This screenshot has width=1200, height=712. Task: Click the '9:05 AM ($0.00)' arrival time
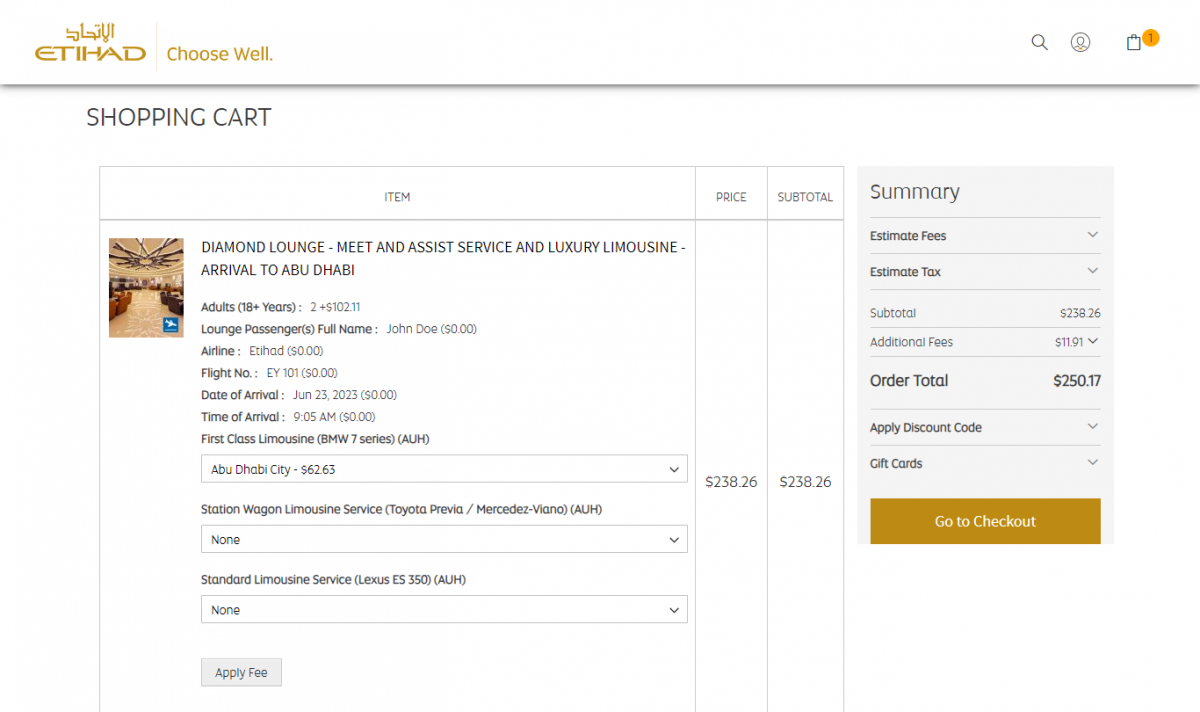(x=334, y=417)
